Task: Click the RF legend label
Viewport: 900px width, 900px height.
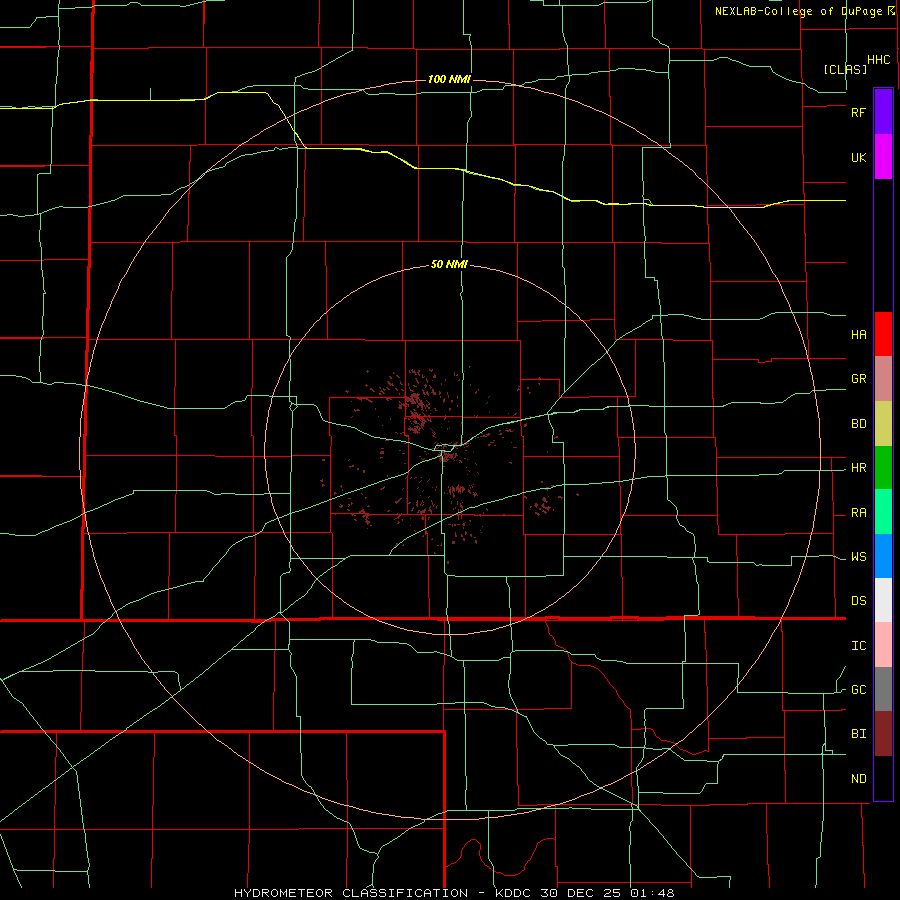Action: tap(858, 112)
